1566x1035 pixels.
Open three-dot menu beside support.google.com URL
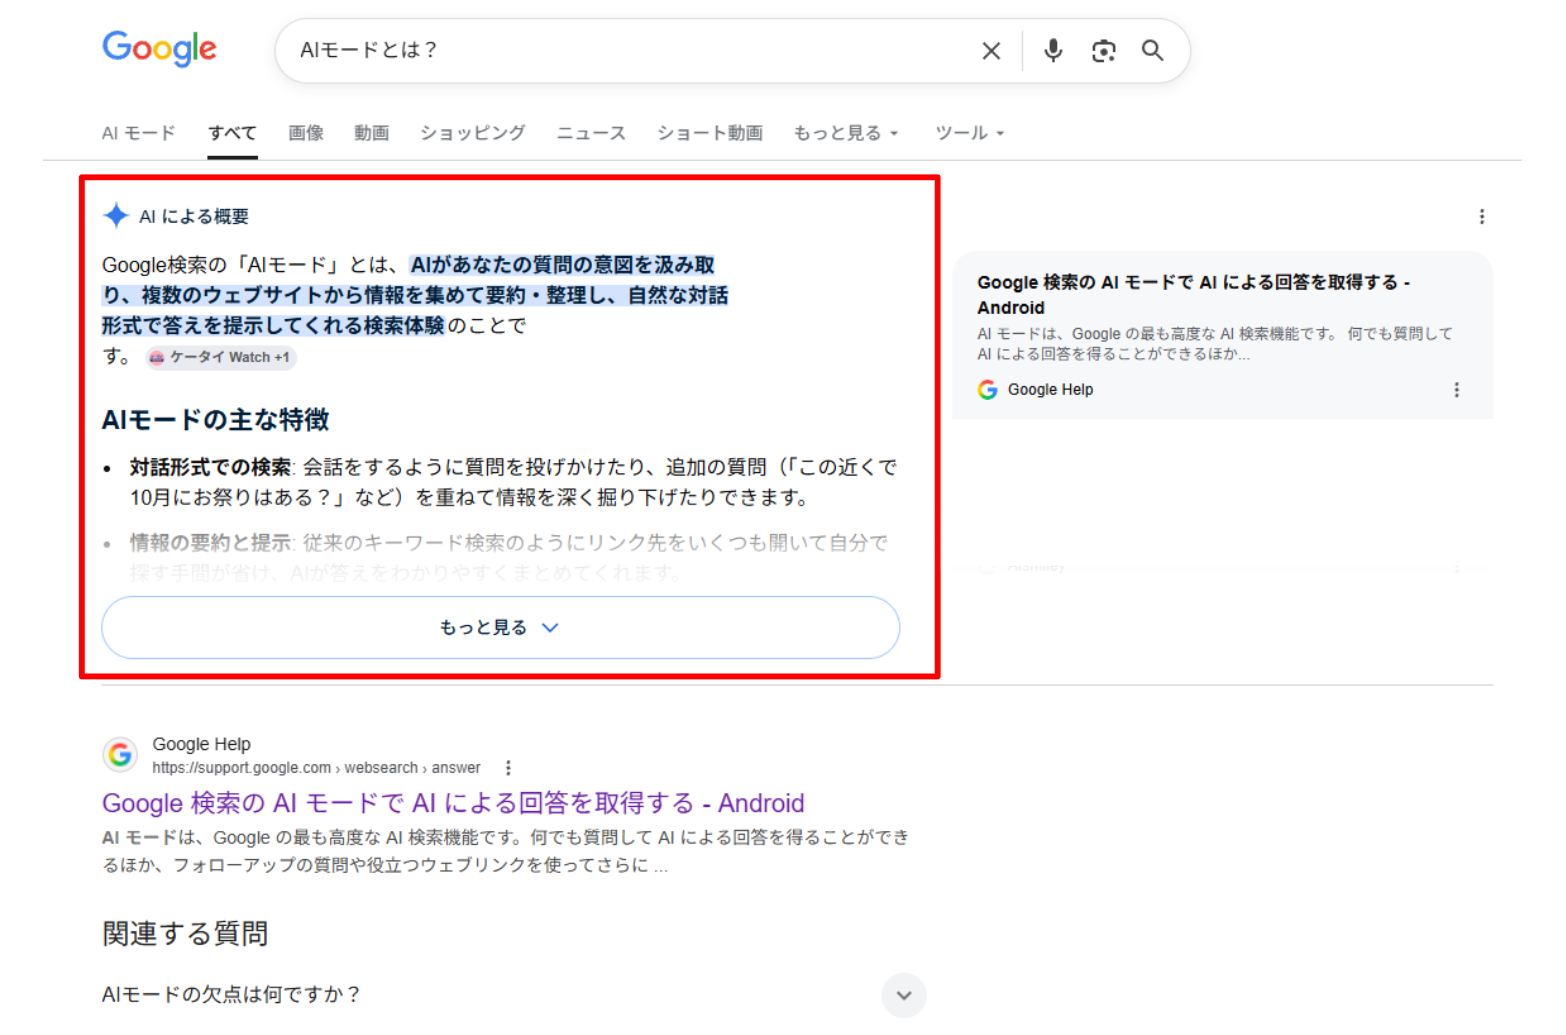click(508, 768)
